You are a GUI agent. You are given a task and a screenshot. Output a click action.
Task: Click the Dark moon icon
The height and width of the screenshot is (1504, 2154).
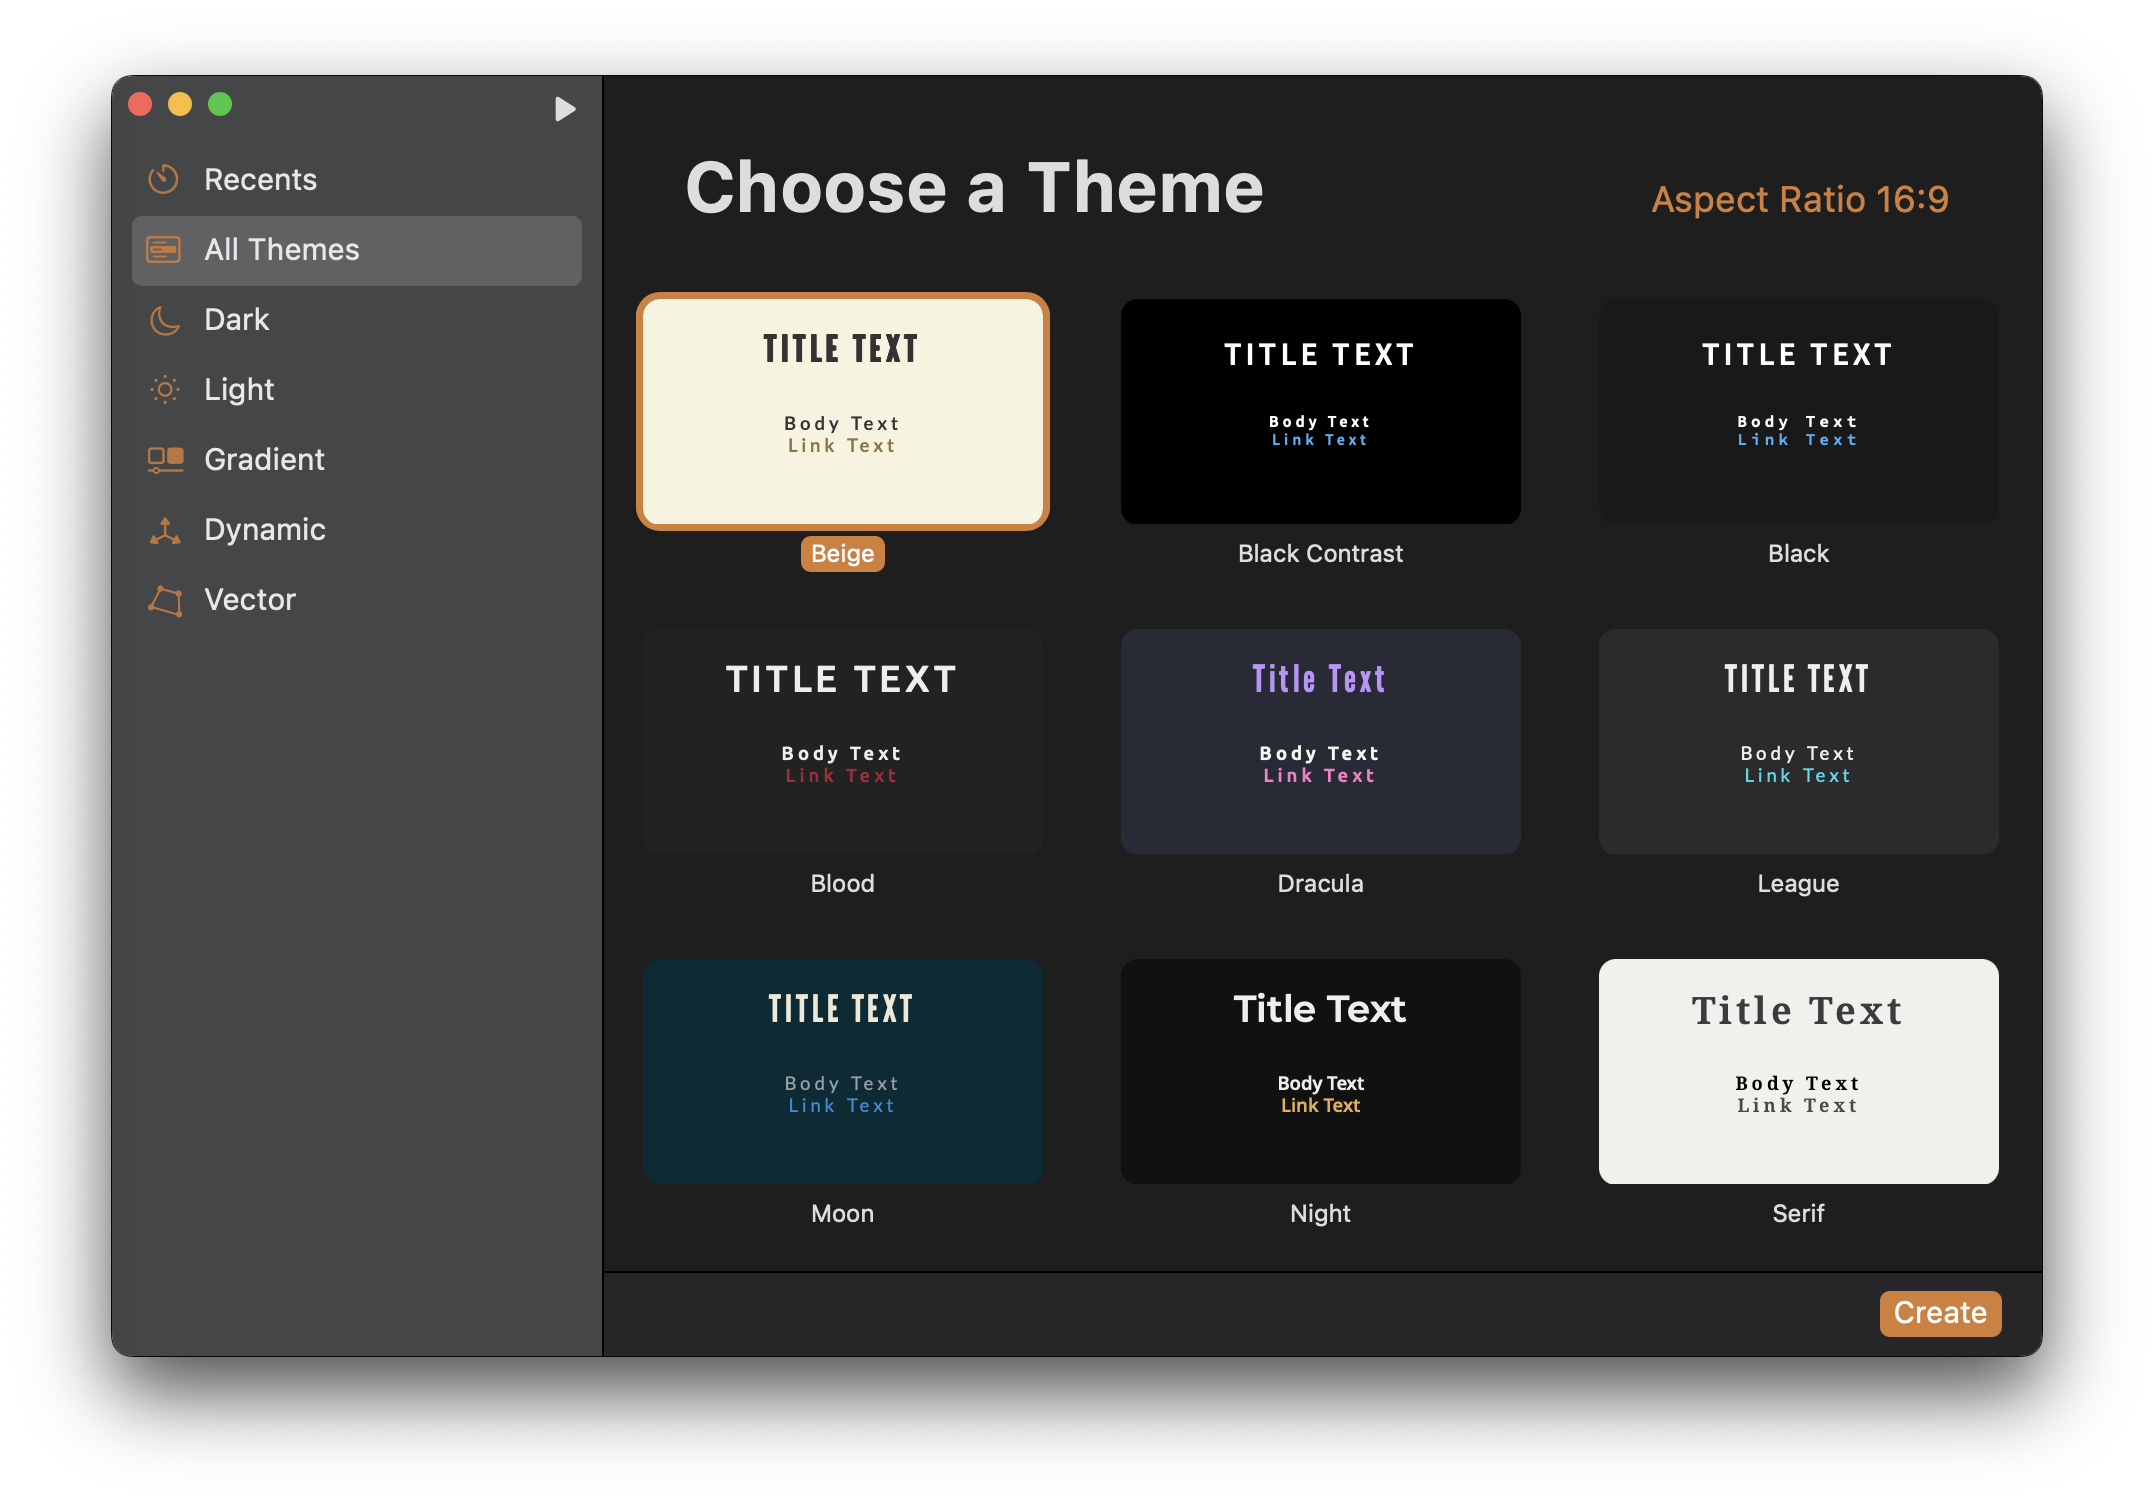[x=164, y=320]
